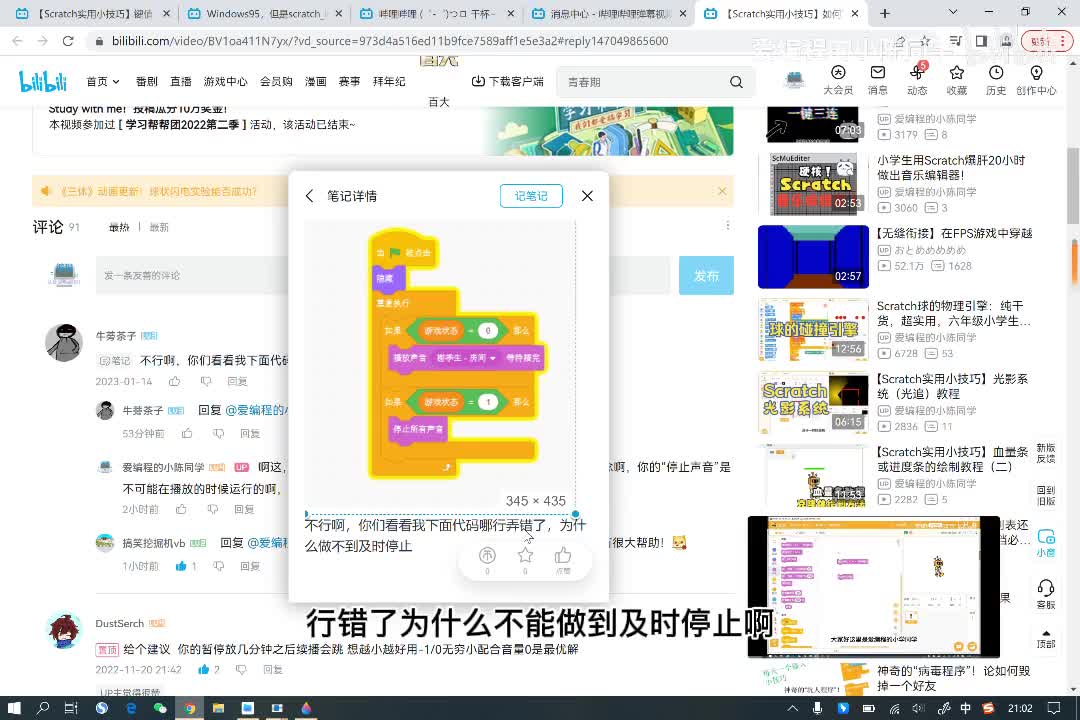
Task: Like the reply posted 2小时前
Action: 181,509
